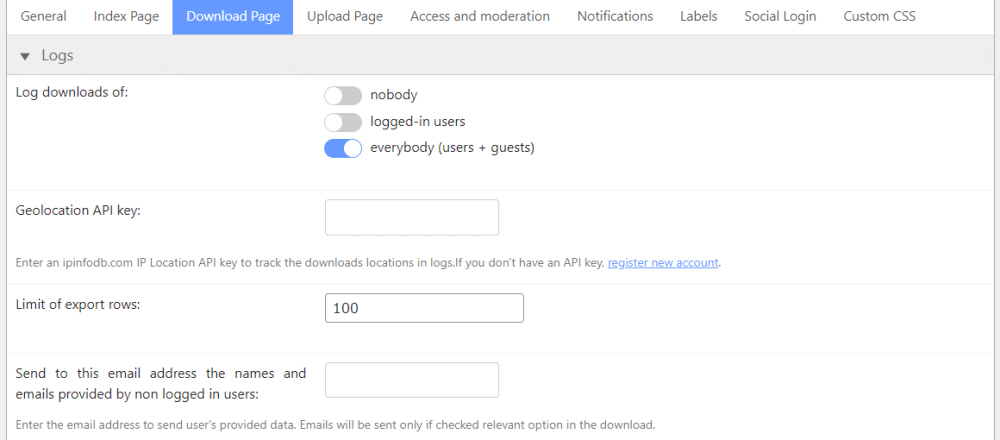
Task: Select the Download Page tab
Action: pos(232,17)
